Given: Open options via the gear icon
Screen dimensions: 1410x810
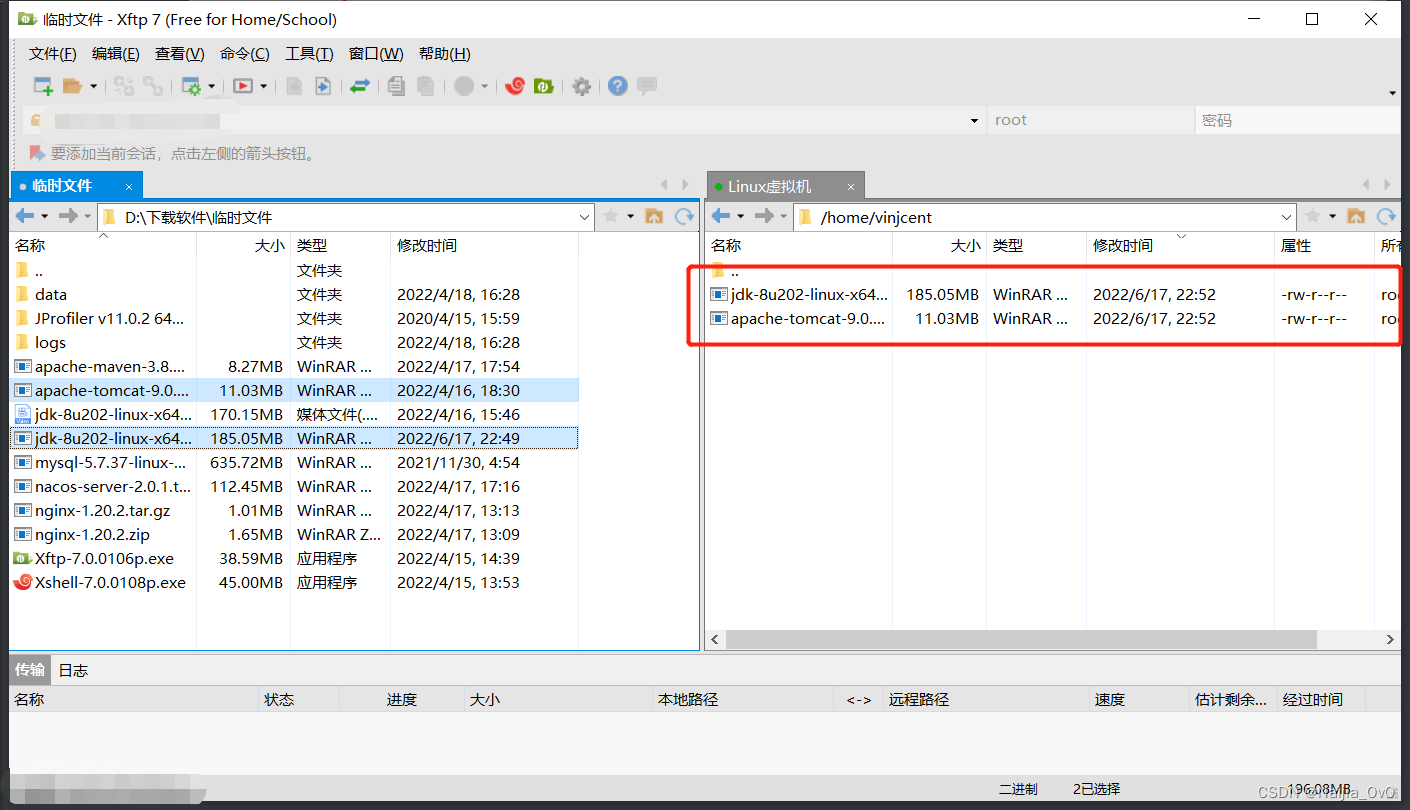Looking at the screenshot, I should click(581, 86).
